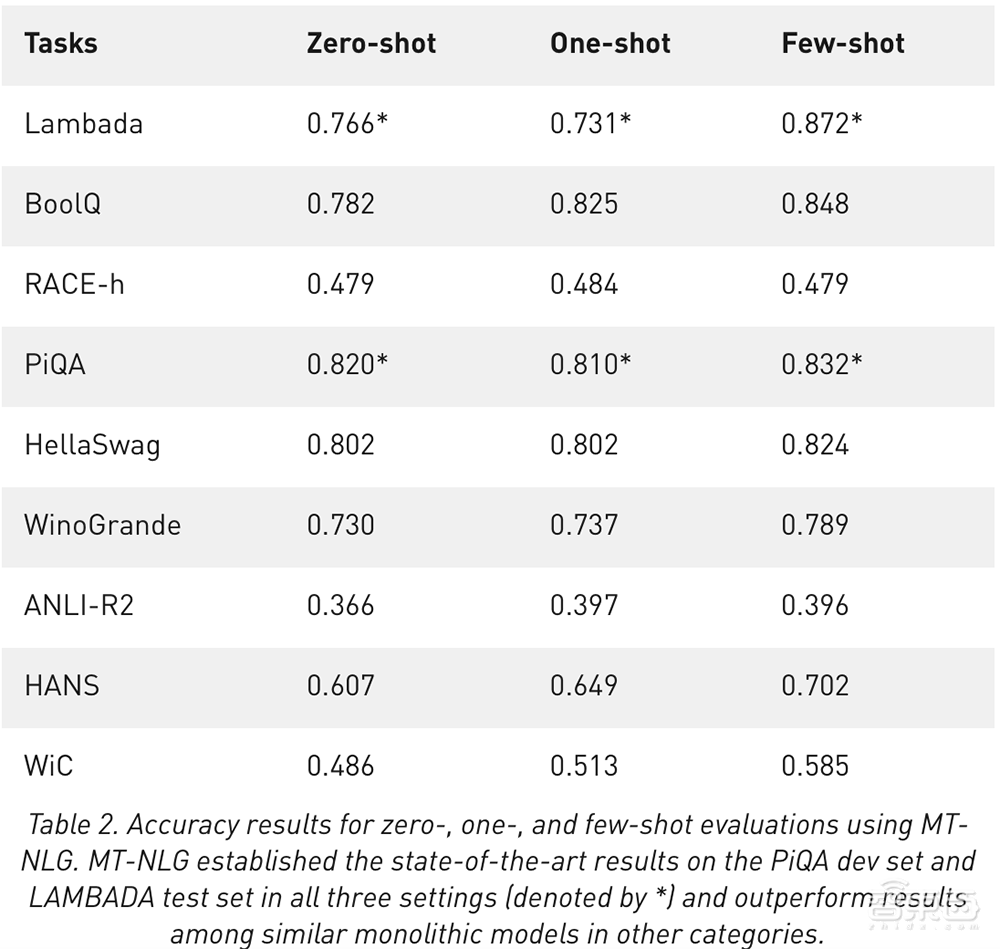Viewport: 1000px width, 949px height.
Task: Select the PiQA task label
Action: (x=55, y=365)
